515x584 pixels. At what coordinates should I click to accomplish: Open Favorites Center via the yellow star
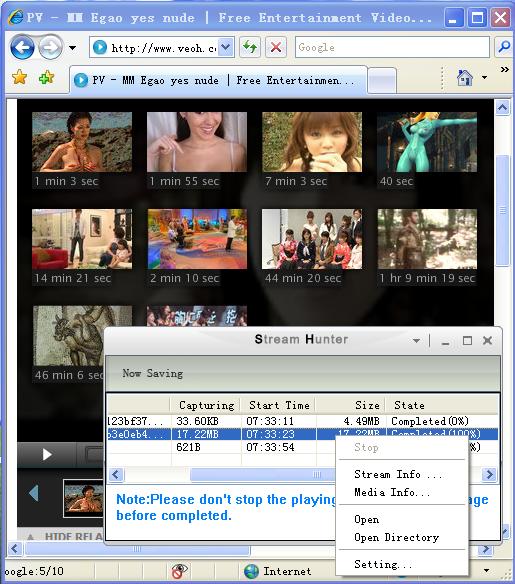19,77
